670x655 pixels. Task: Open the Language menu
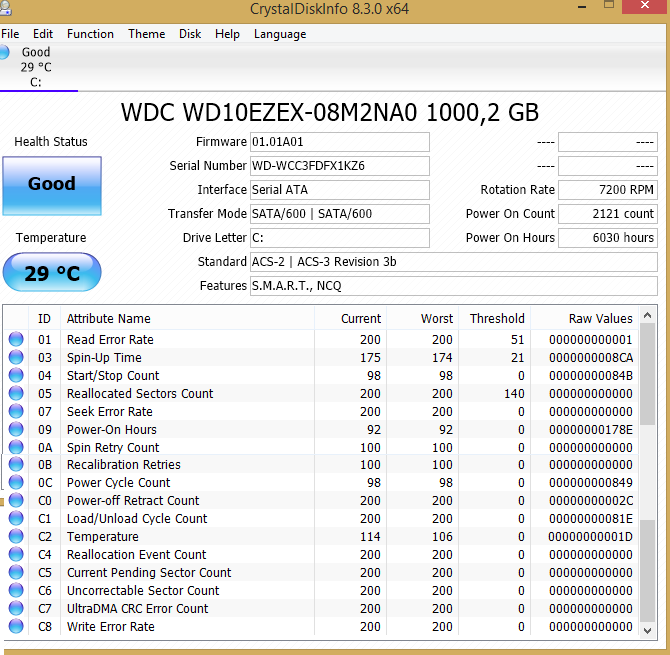[x=280, y=34]
